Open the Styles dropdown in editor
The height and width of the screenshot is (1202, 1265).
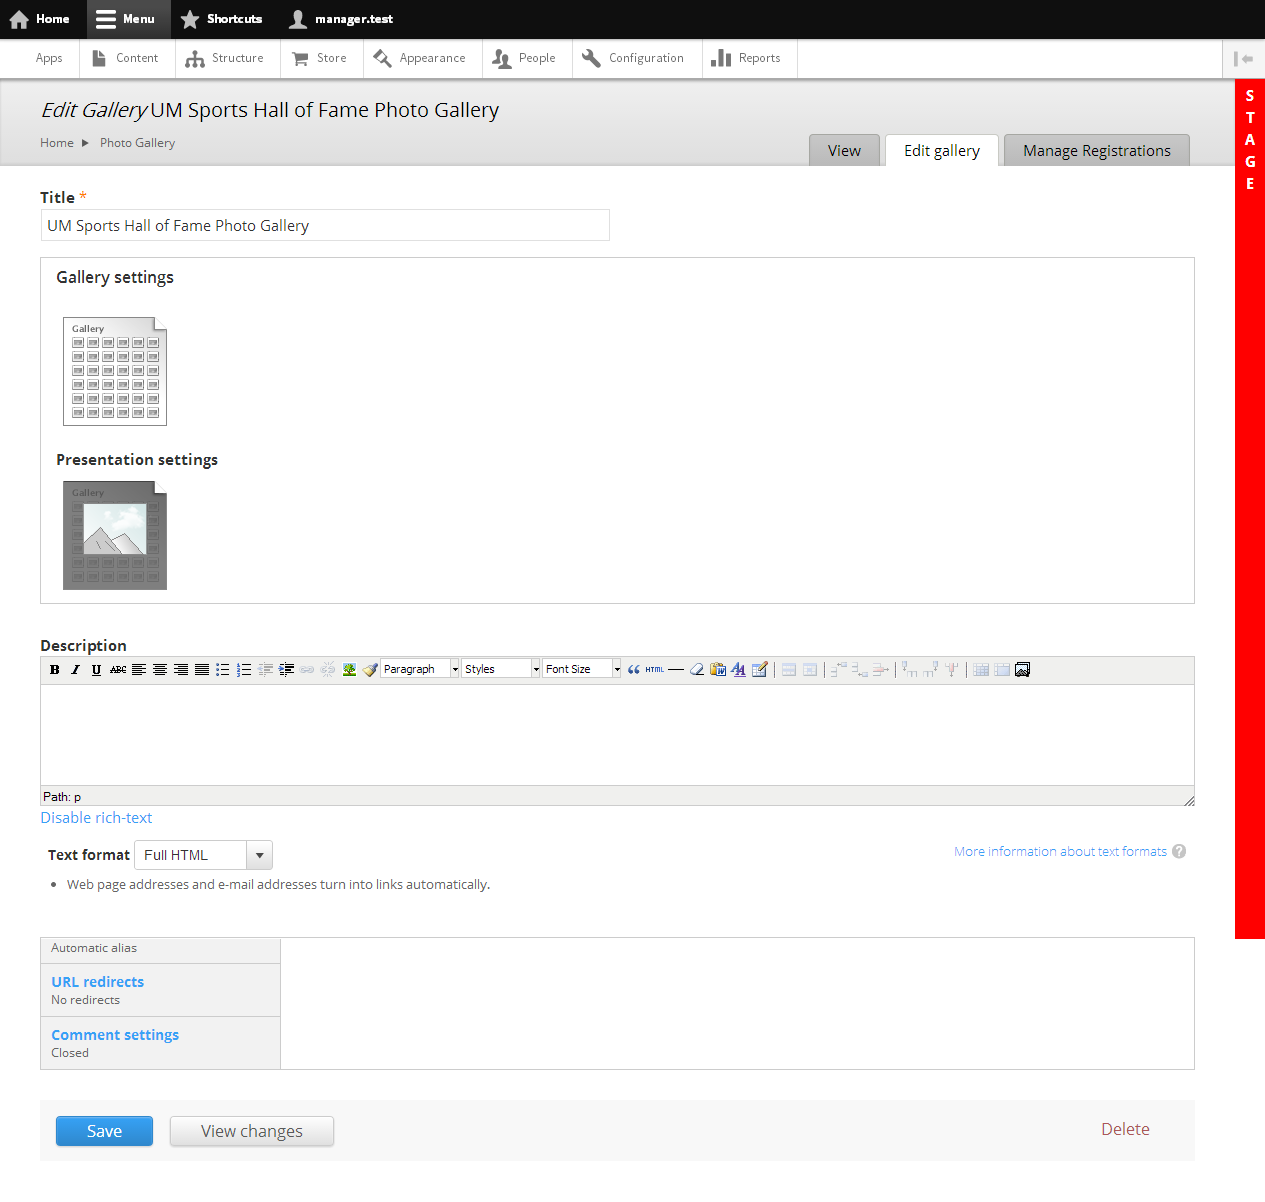point(501,669)
